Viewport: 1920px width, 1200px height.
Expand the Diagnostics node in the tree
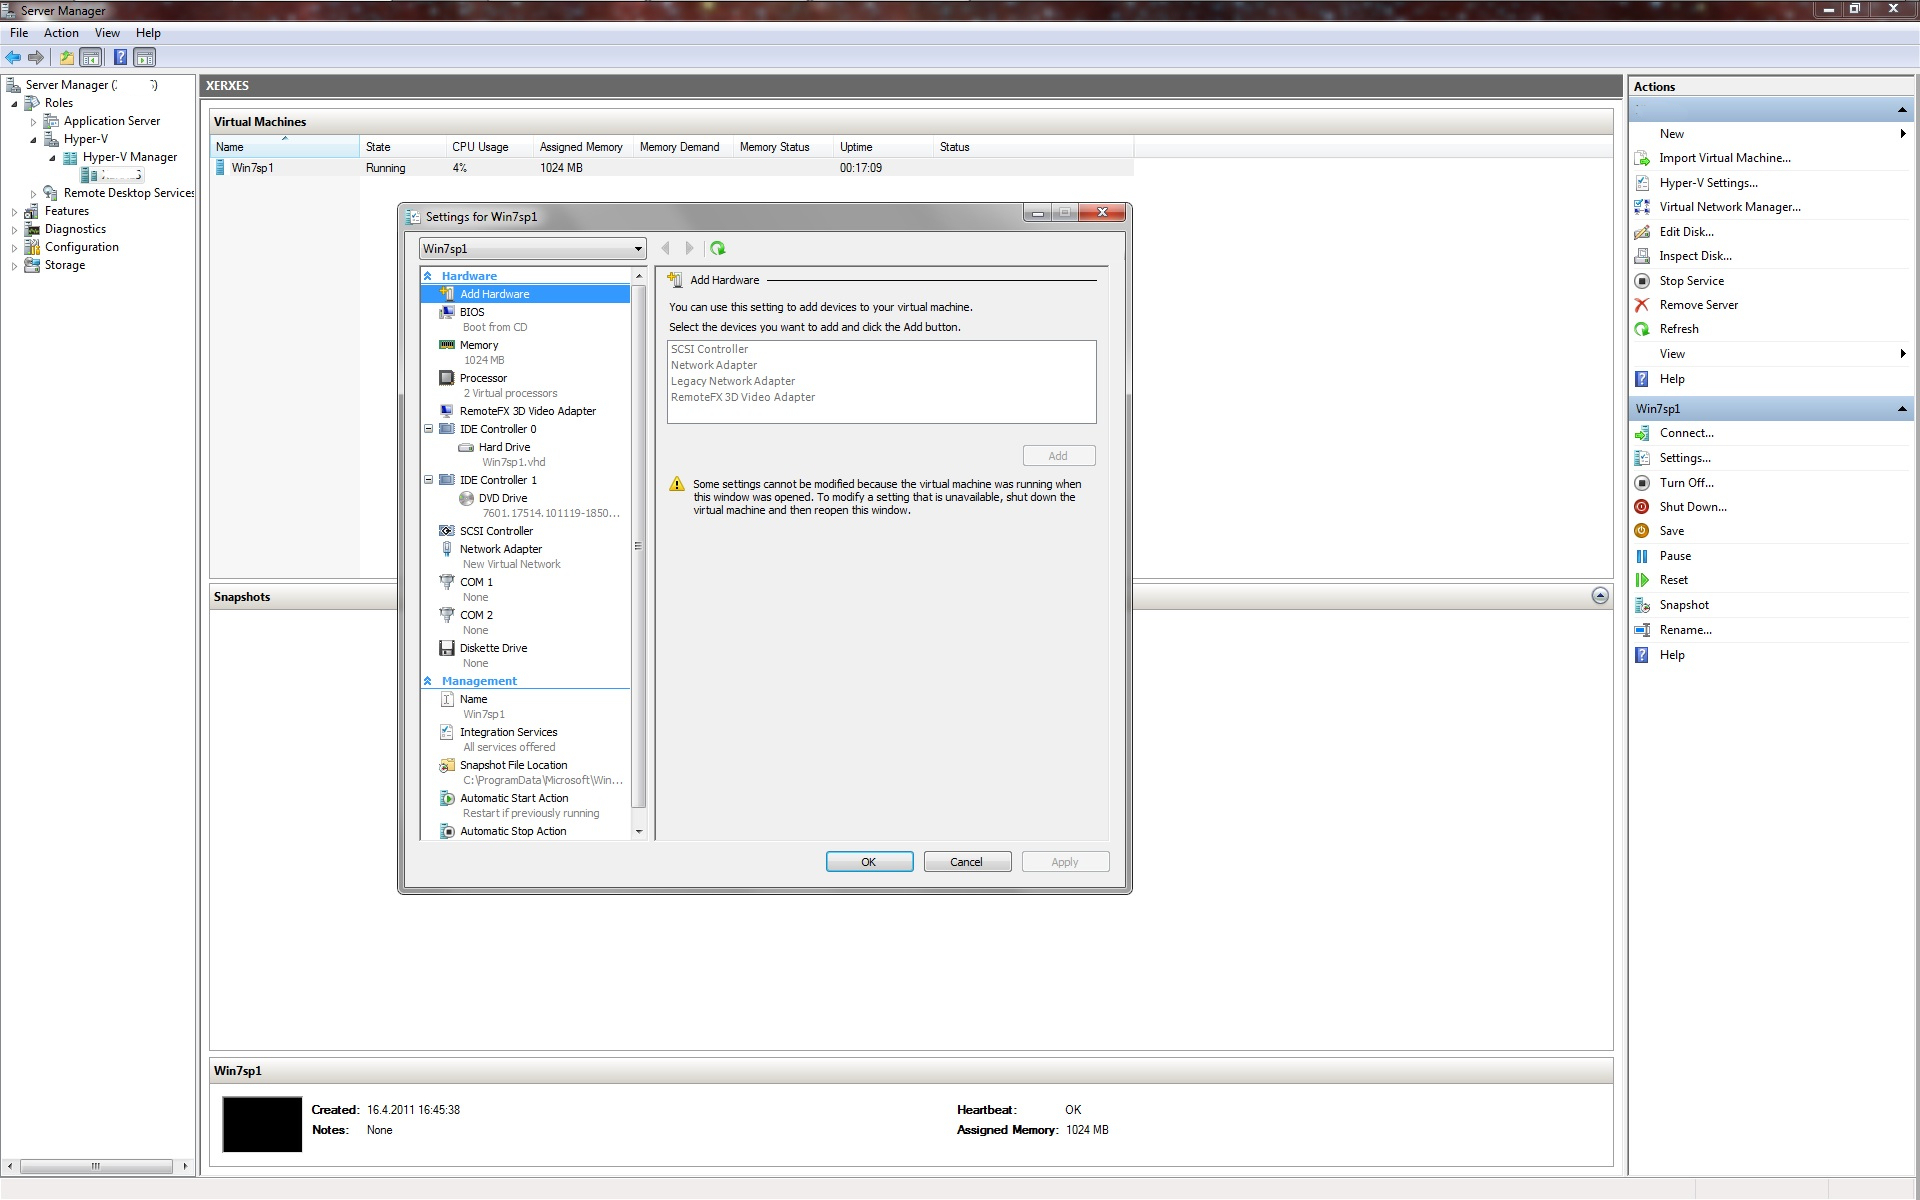pos(14,230)
